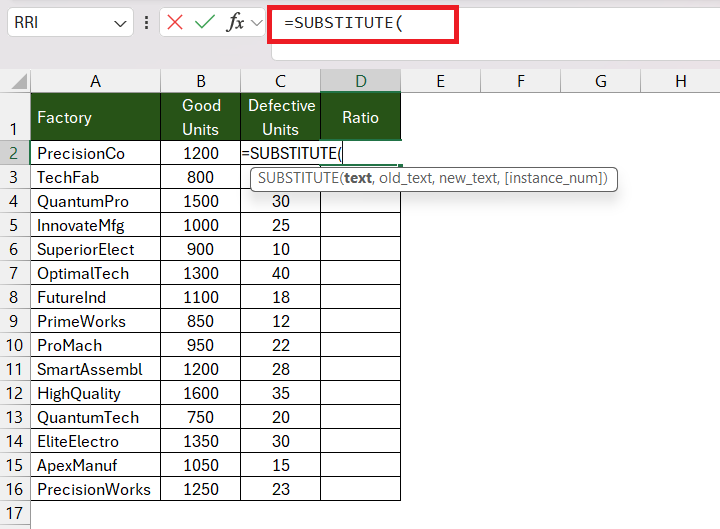Select Good Units value 1250
Viewport: 720px width, 529px height.
(x=201, y=489)
